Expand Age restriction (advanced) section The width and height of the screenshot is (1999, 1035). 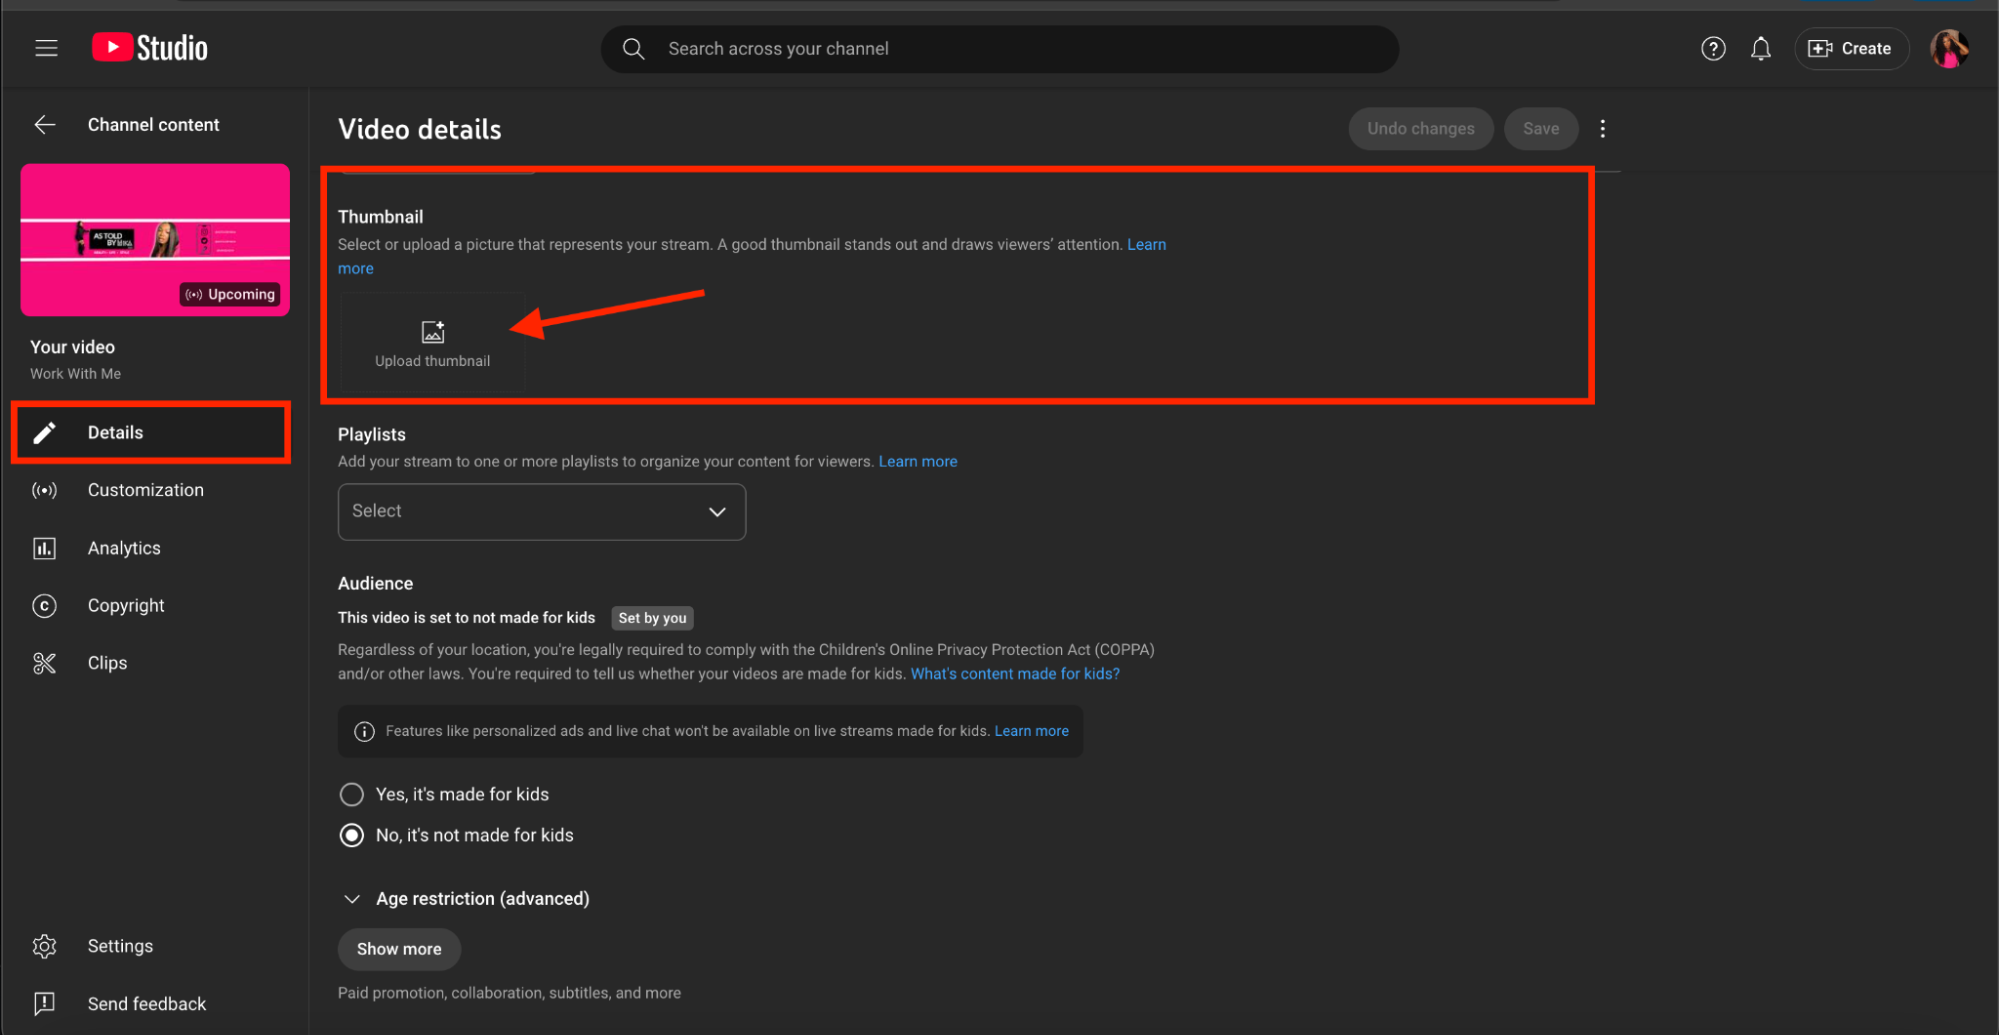[x=352, y=899]
